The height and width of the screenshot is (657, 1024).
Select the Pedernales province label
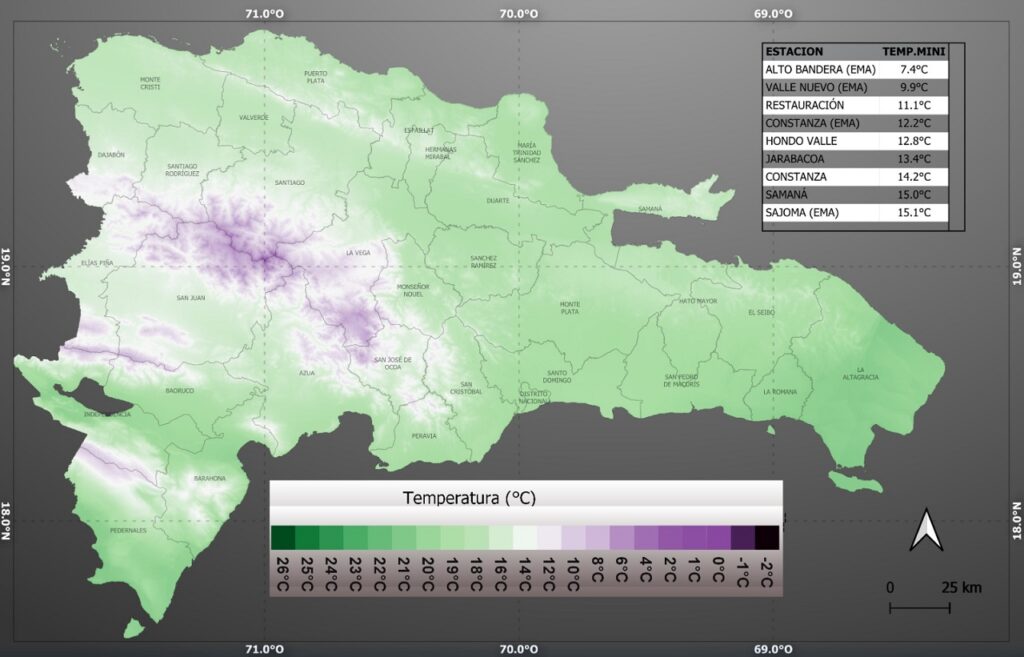click(129, 531)
